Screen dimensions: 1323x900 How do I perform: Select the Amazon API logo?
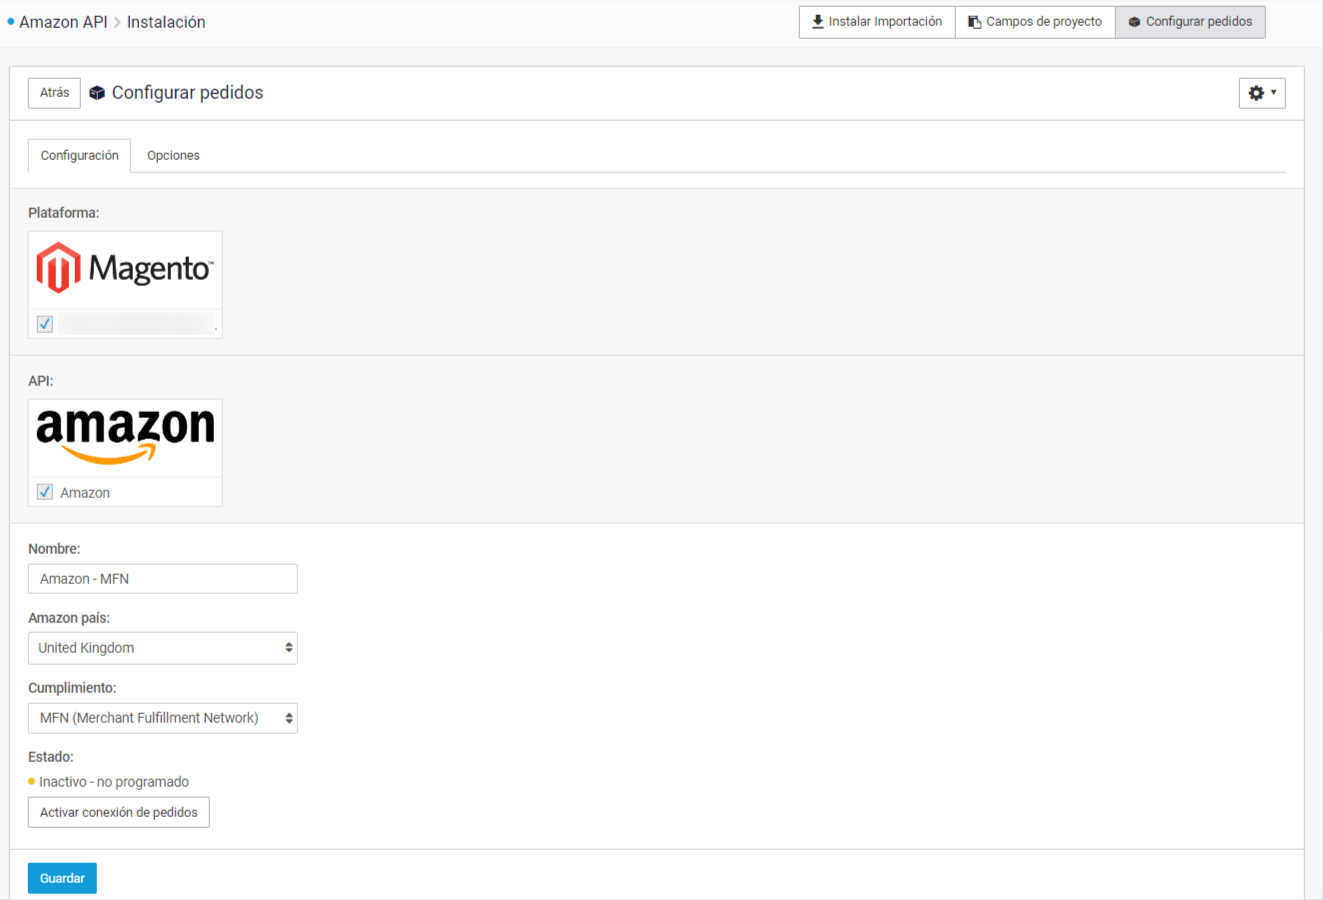click(125, 437)
